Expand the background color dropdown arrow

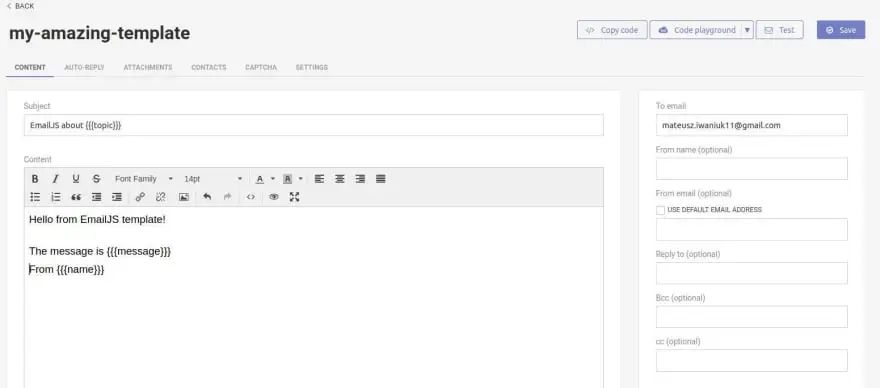(x=300, y=179)
